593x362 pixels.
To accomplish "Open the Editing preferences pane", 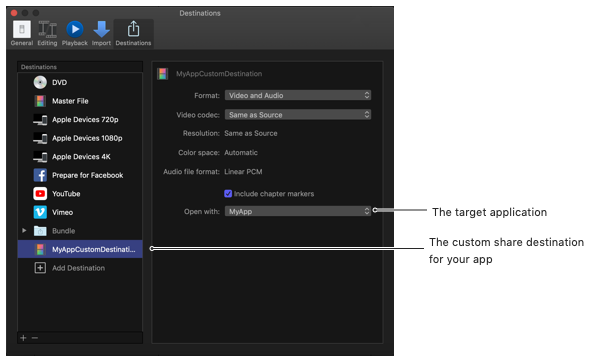I will (x=47, y=34).
